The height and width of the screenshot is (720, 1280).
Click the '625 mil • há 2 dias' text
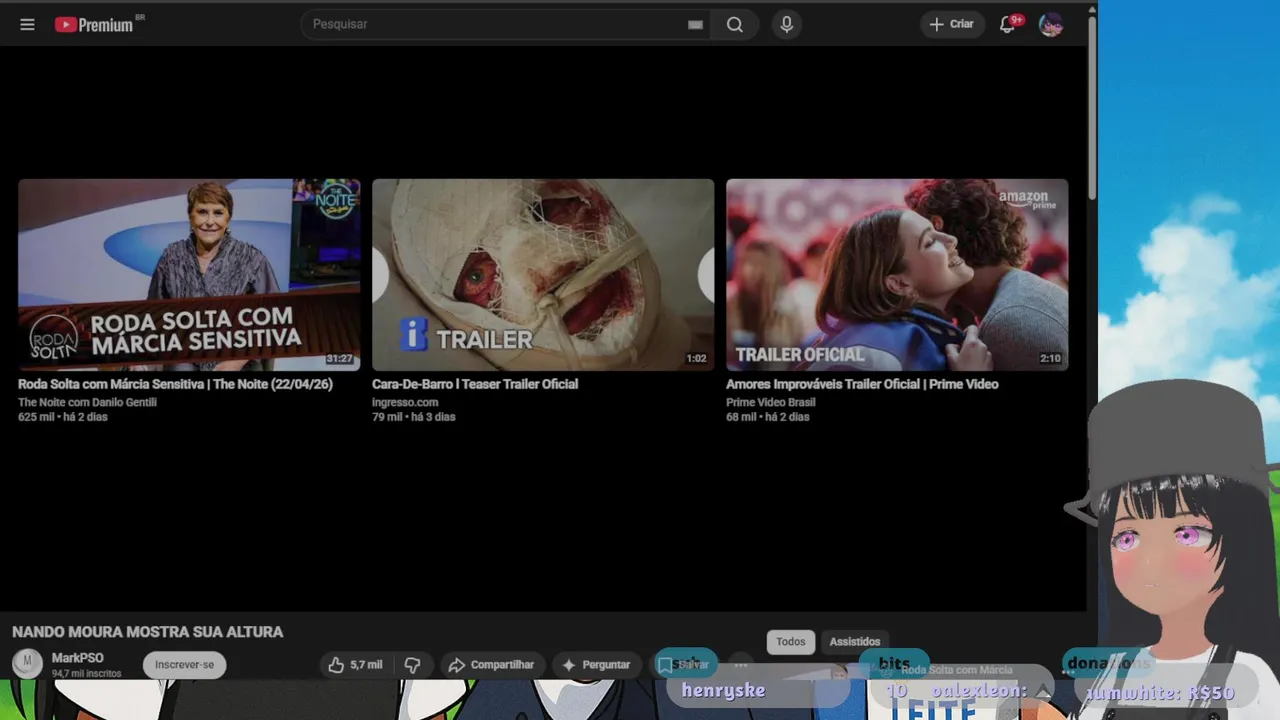(62, 417)
